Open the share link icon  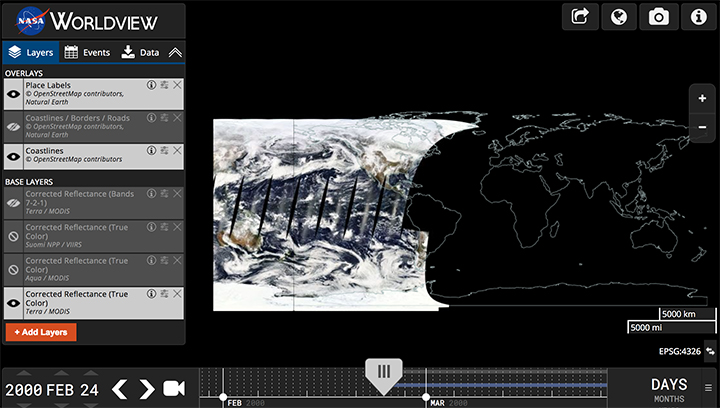(x=580, y=16)
